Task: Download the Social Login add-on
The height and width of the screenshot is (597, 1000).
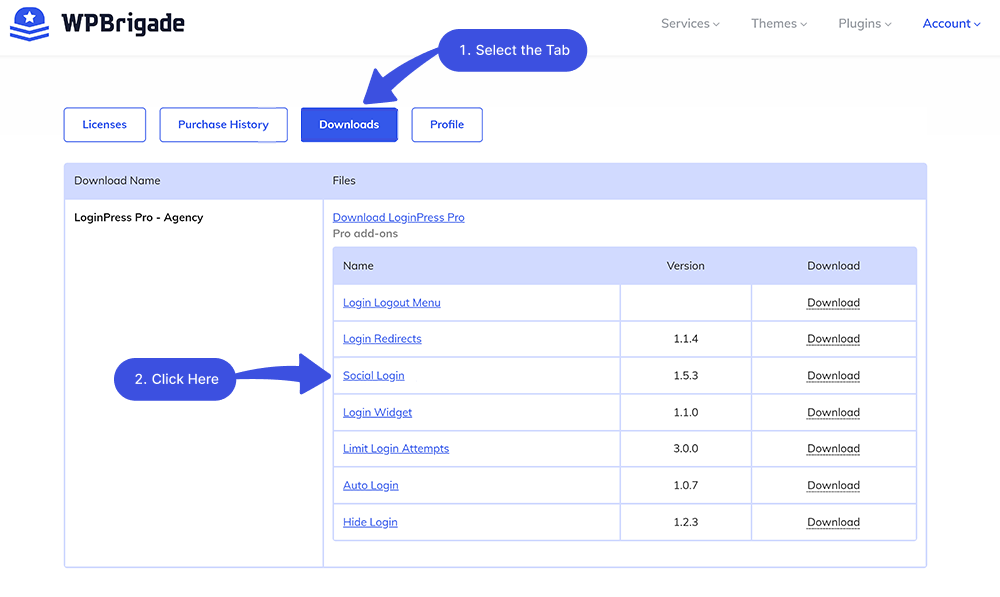Action: tap(834, 376)
